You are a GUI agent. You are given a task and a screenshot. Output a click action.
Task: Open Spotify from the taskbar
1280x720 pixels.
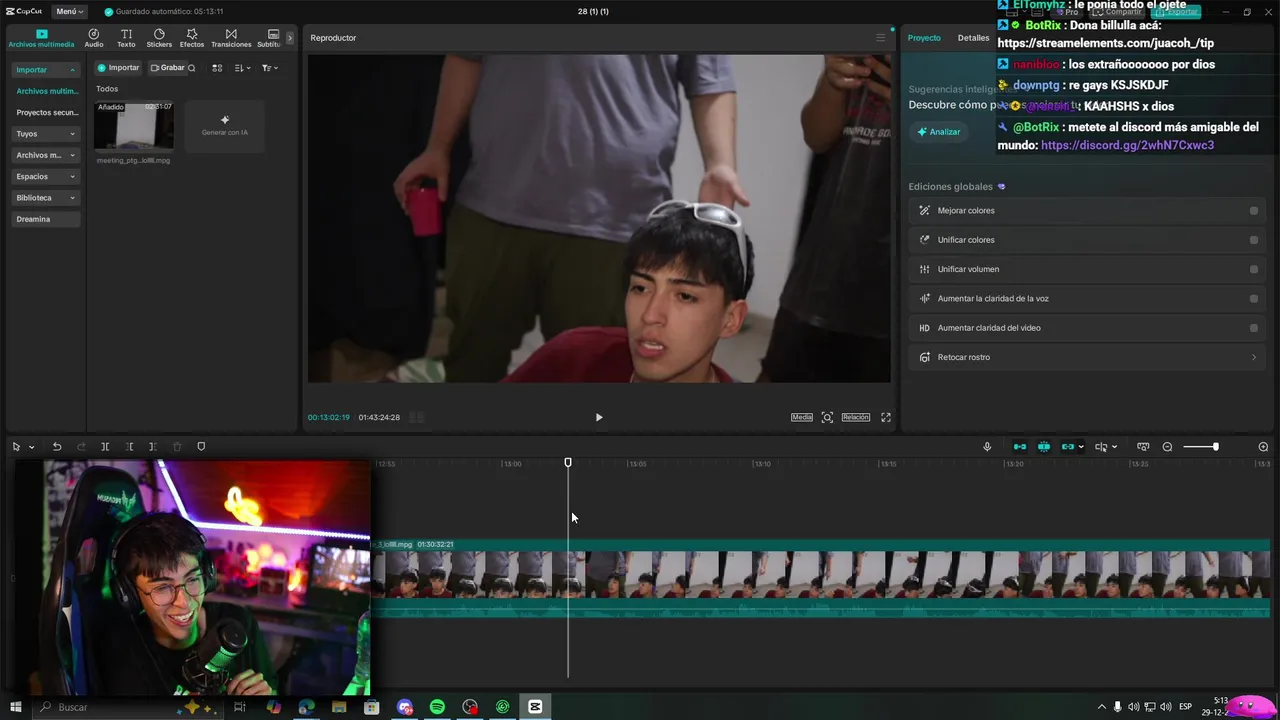437,707
